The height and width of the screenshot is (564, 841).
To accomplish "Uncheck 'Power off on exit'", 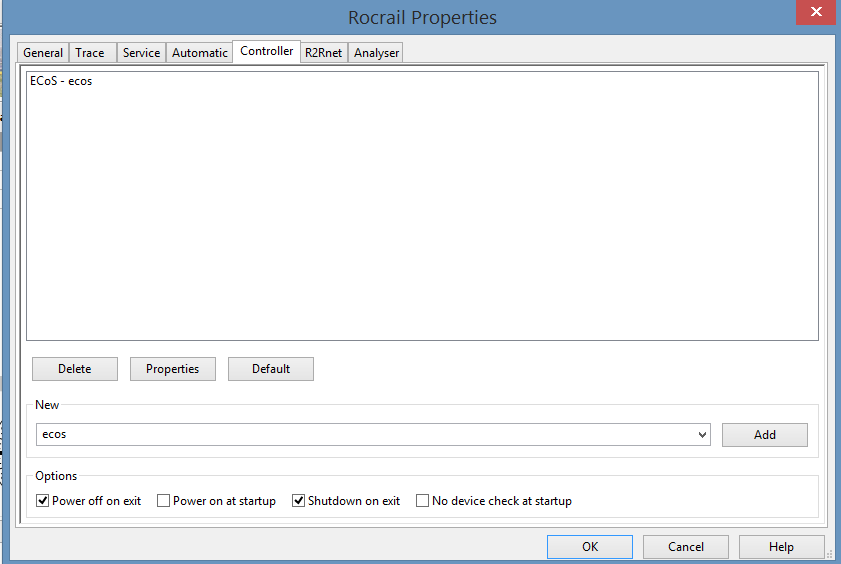I will pos(43,501).
